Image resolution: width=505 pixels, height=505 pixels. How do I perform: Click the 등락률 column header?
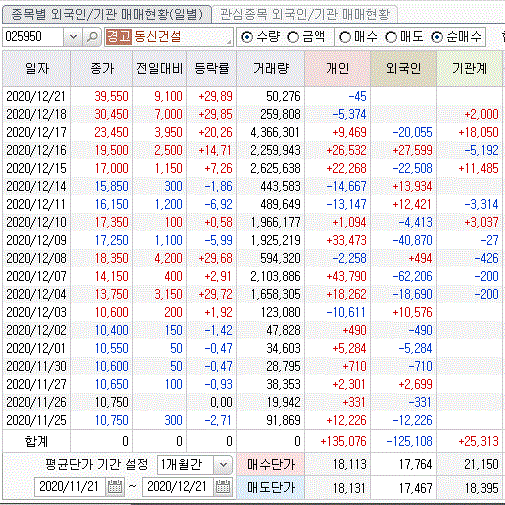point(212,68)
